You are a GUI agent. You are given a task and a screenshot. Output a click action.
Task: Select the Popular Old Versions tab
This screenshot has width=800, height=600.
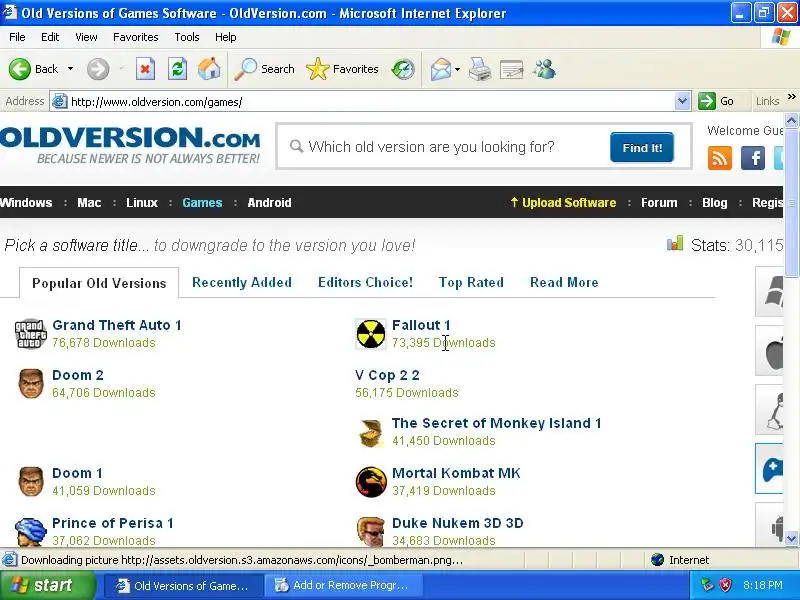tap(99, 283)
